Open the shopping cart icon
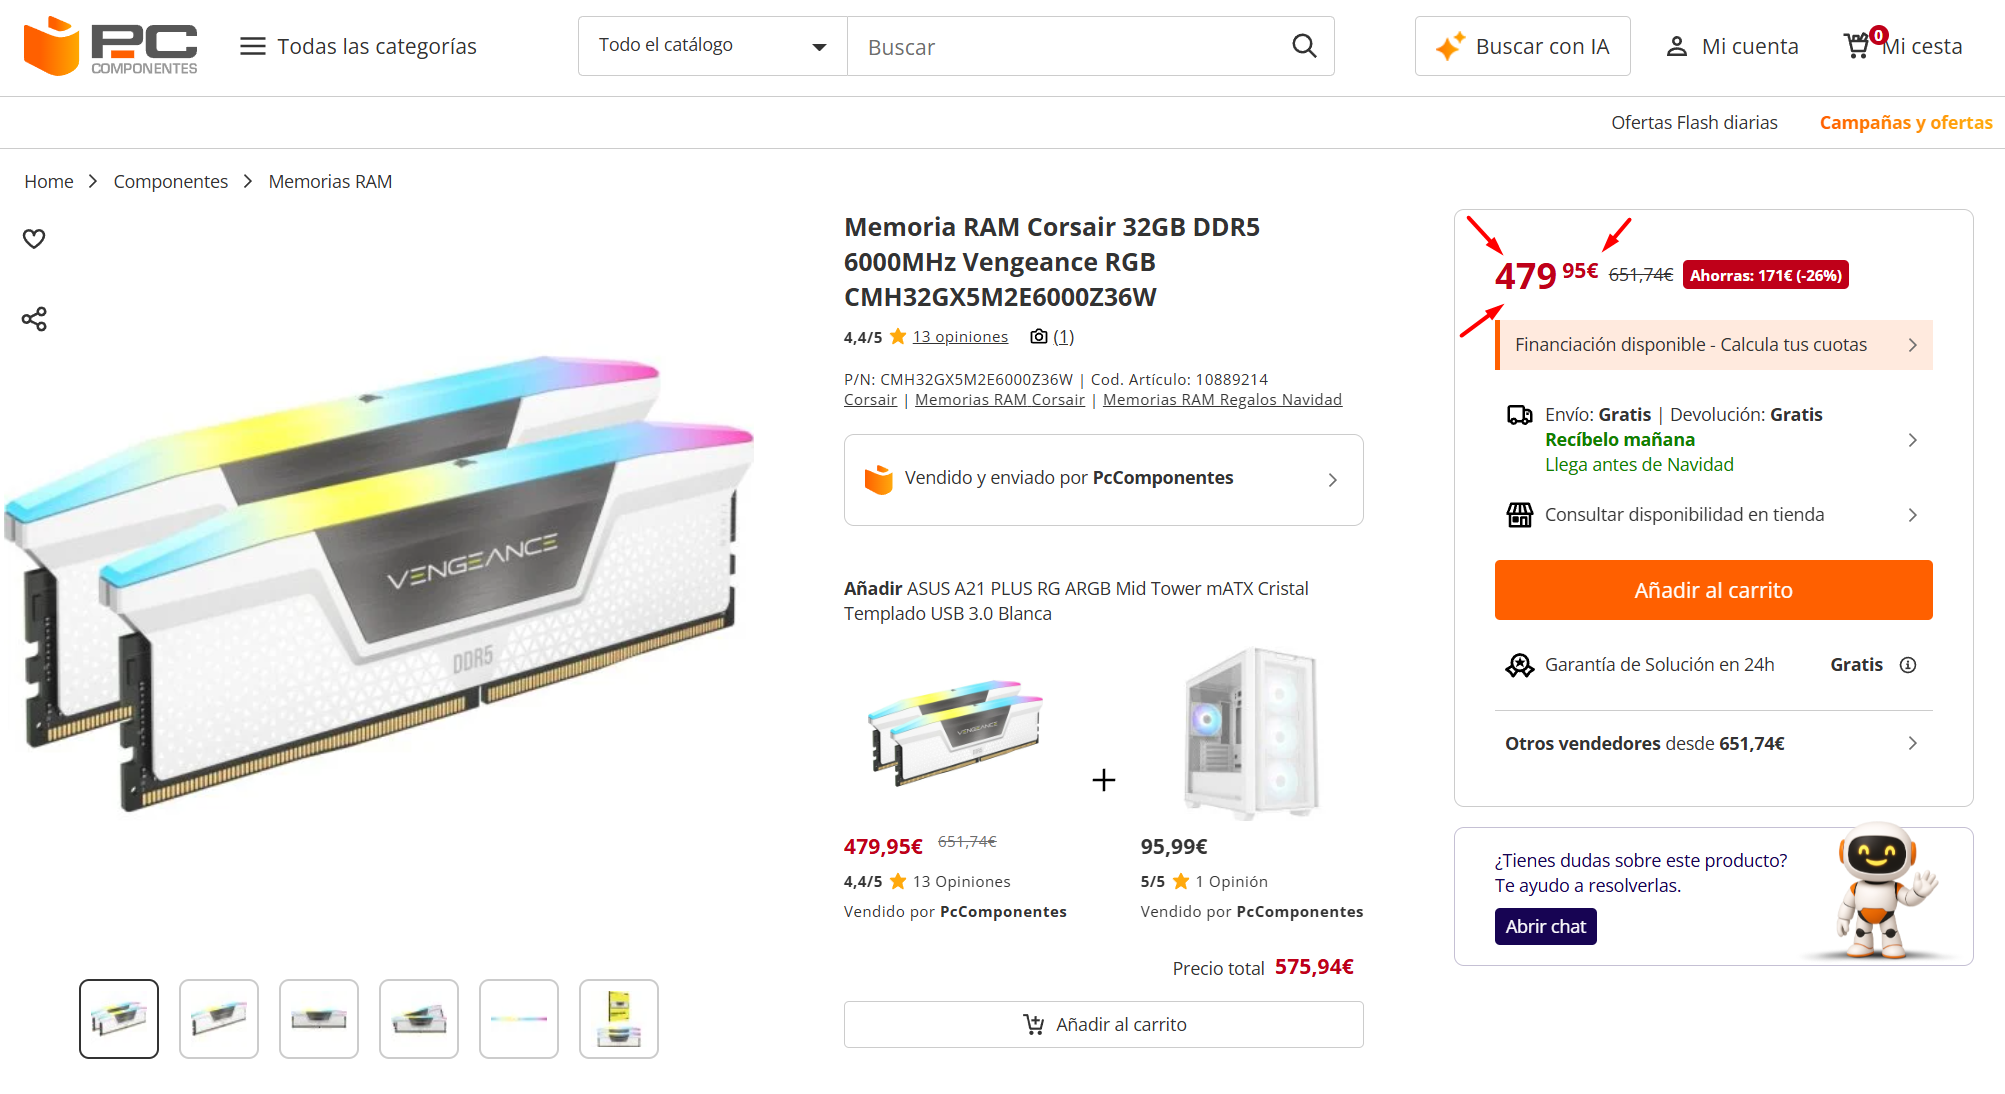 [x=1858, y=46]
